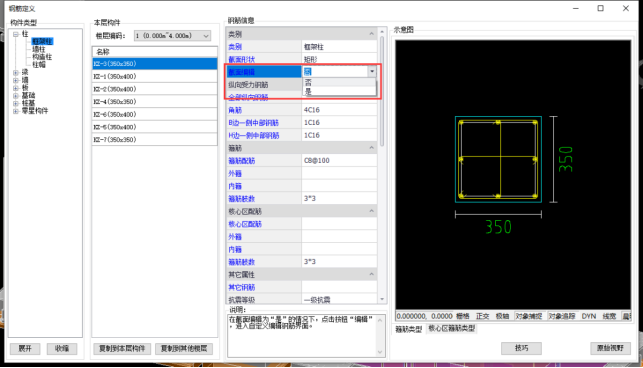The width and height of the screenshot is (643, 368).
Task: Collapse the 核心区配筋 property section
Action: click(372, 211)
